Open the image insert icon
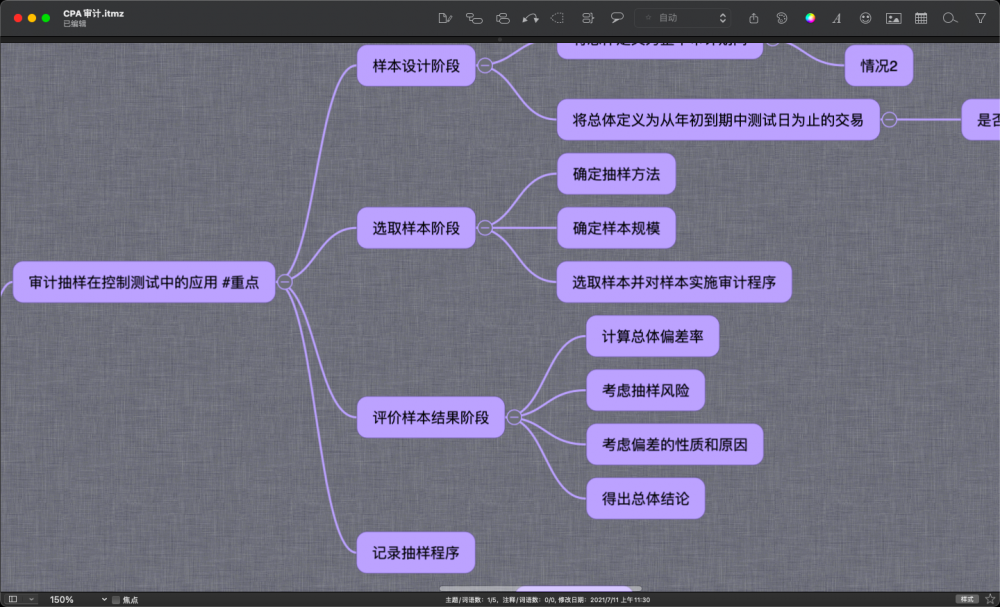The height and width of the screenshot is (607, 1000). click(x=893, y=18)
